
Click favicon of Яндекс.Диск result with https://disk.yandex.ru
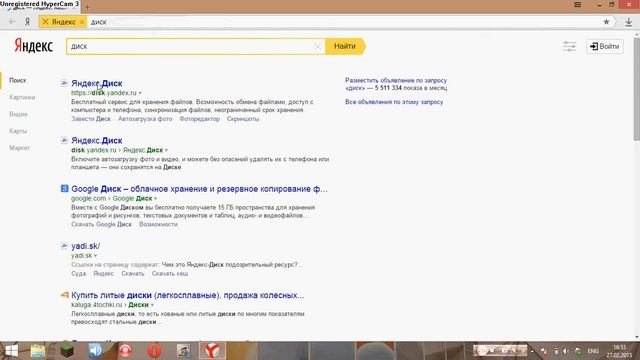click(x=64, y=83)
